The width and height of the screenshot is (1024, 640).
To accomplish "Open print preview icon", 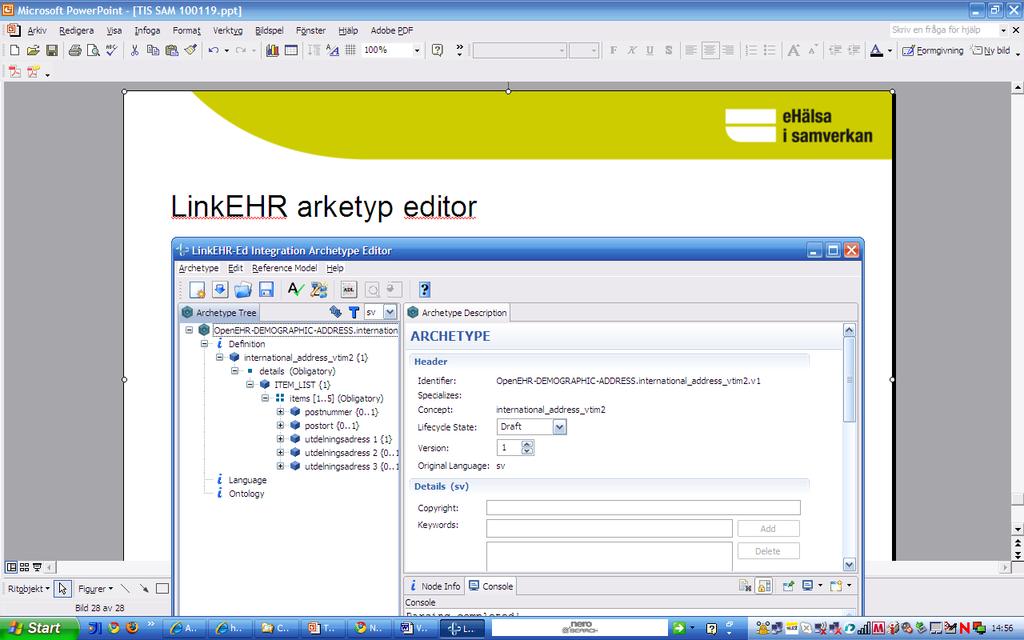I will tap(93, 50).
